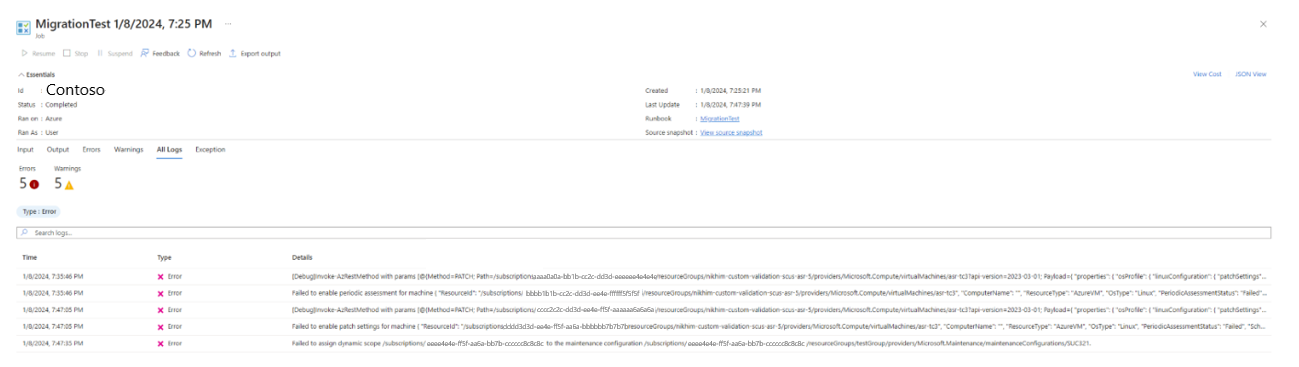This screenshot has width=1299, height=367.
Task: Click the Last Update 7:47:39 PM value
Action: [731, 104]
